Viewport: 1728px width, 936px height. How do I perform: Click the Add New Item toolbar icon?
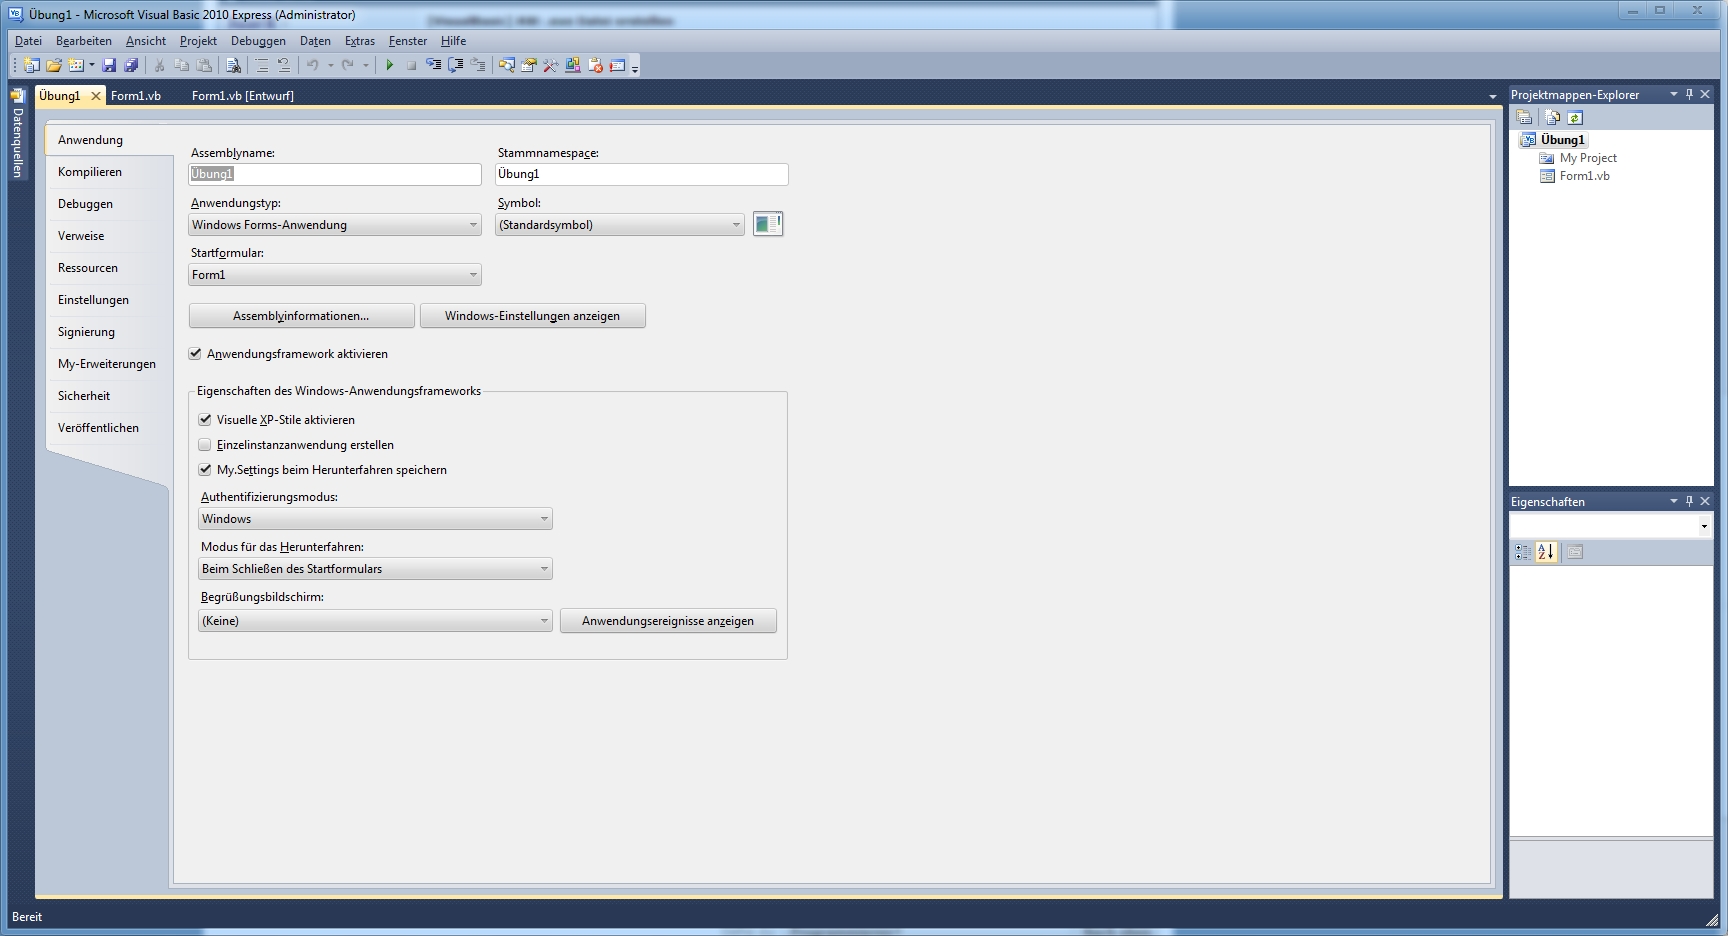point(76,65)
